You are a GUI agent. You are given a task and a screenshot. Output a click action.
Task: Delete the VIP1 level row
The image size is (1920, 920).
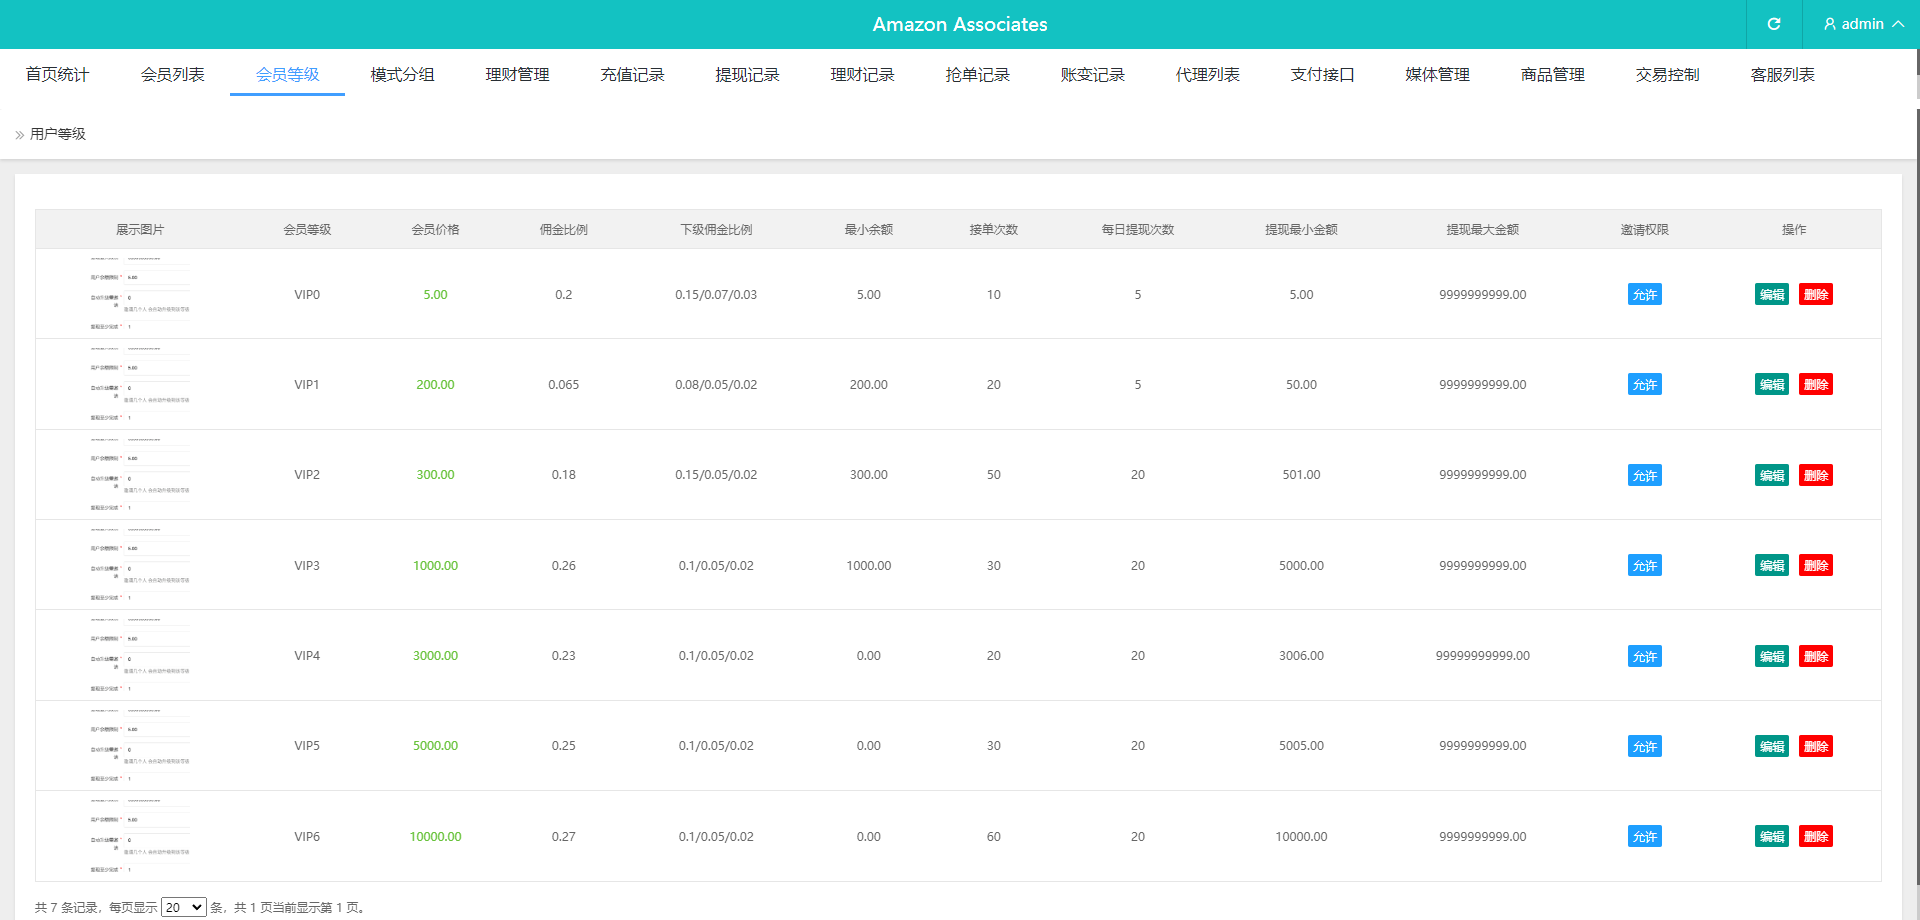point(1815,385)
